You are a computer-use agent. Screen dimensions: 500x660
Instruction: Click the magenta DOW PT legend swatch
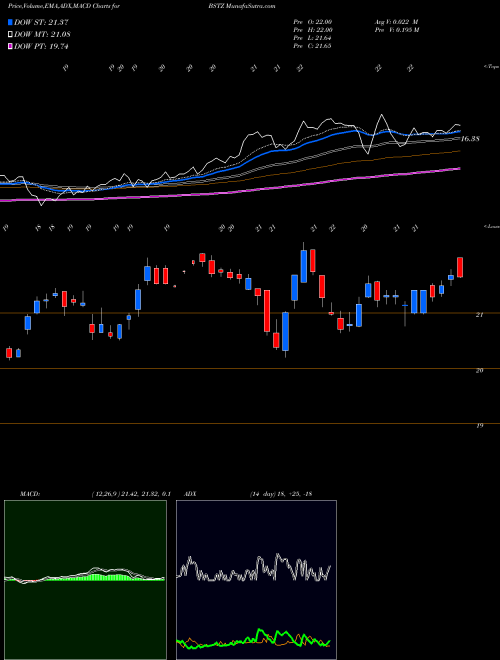[10, 46]
